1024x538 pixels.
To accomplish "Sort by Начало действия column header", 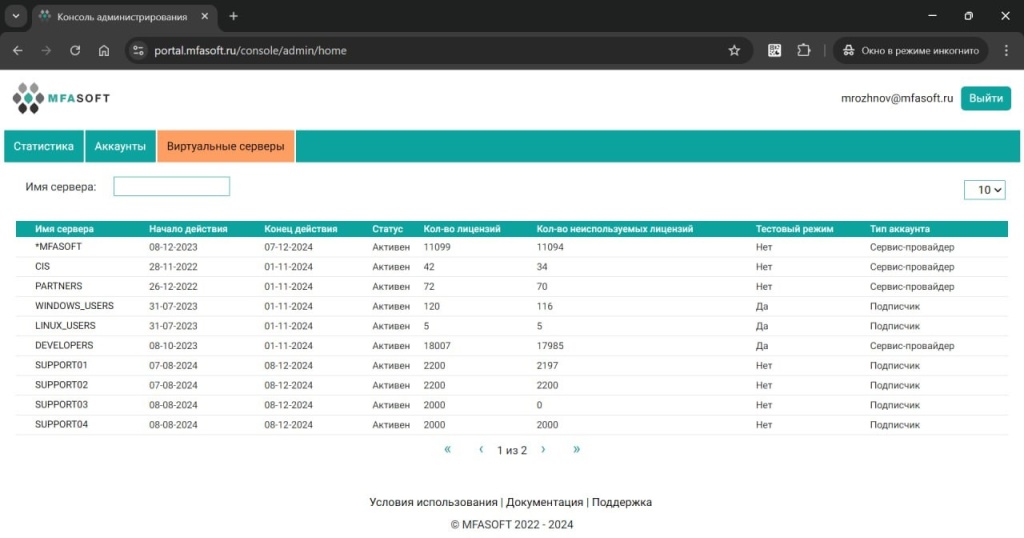I will click(188, 229).
